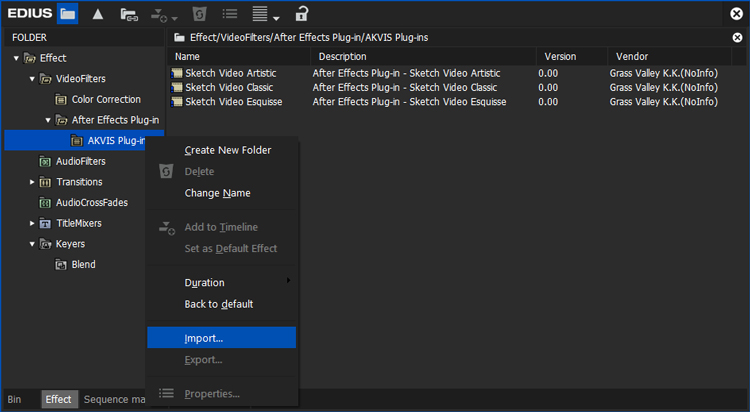This screenshot has height=412, width=750.
Task: Click the Sketch Video Artistic version 0.00
Action: point(548,73)
